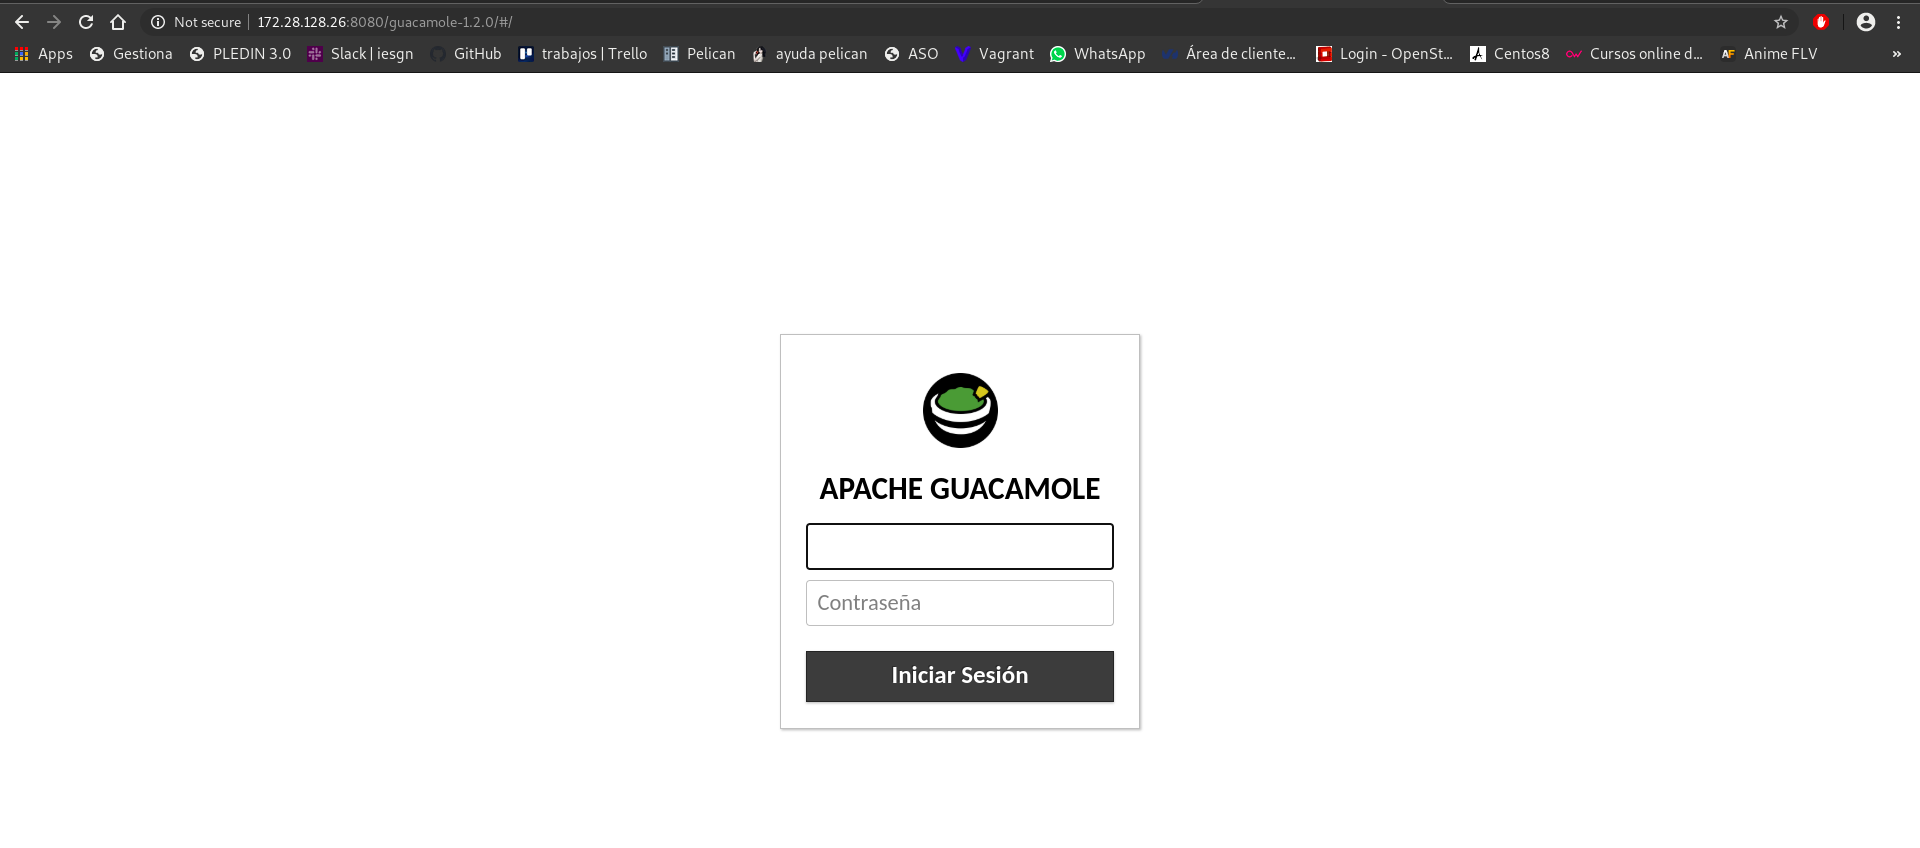
Task: Open the Centos8 bookmark
Action: pyautogui.click(x=1509, y=54)
